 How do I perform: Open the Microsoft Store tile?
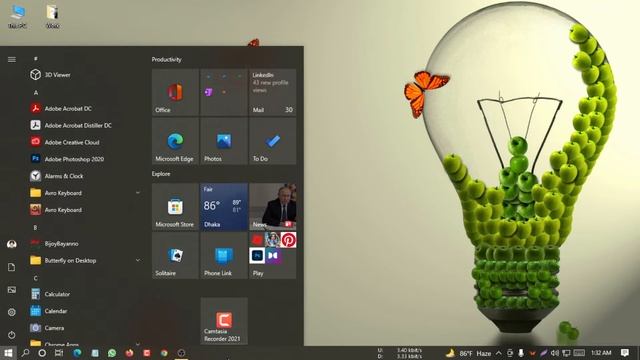[x=175, y=207]
